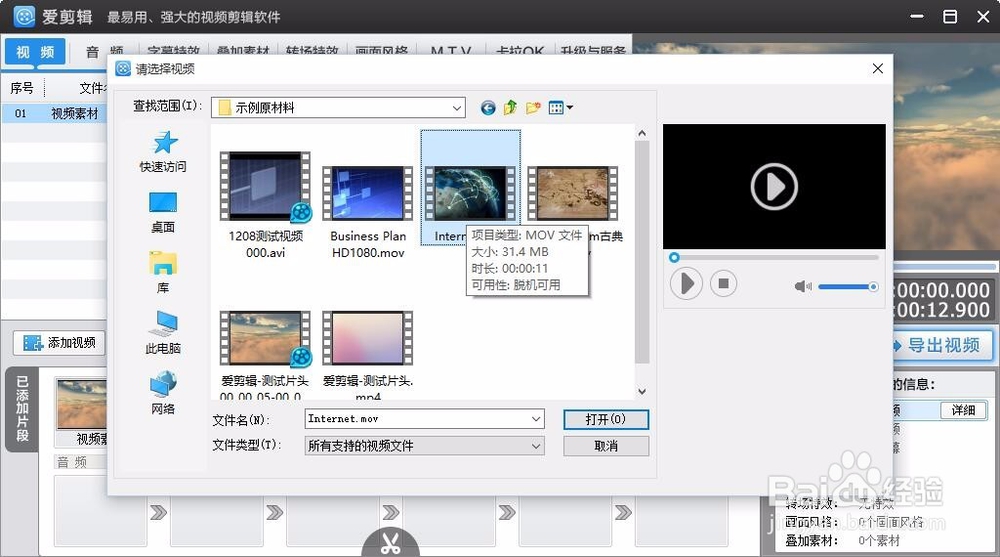Maximize the 爱剪辑 main window
The width and height of the screenshot is (1000, 557).
tap(950, 17)
